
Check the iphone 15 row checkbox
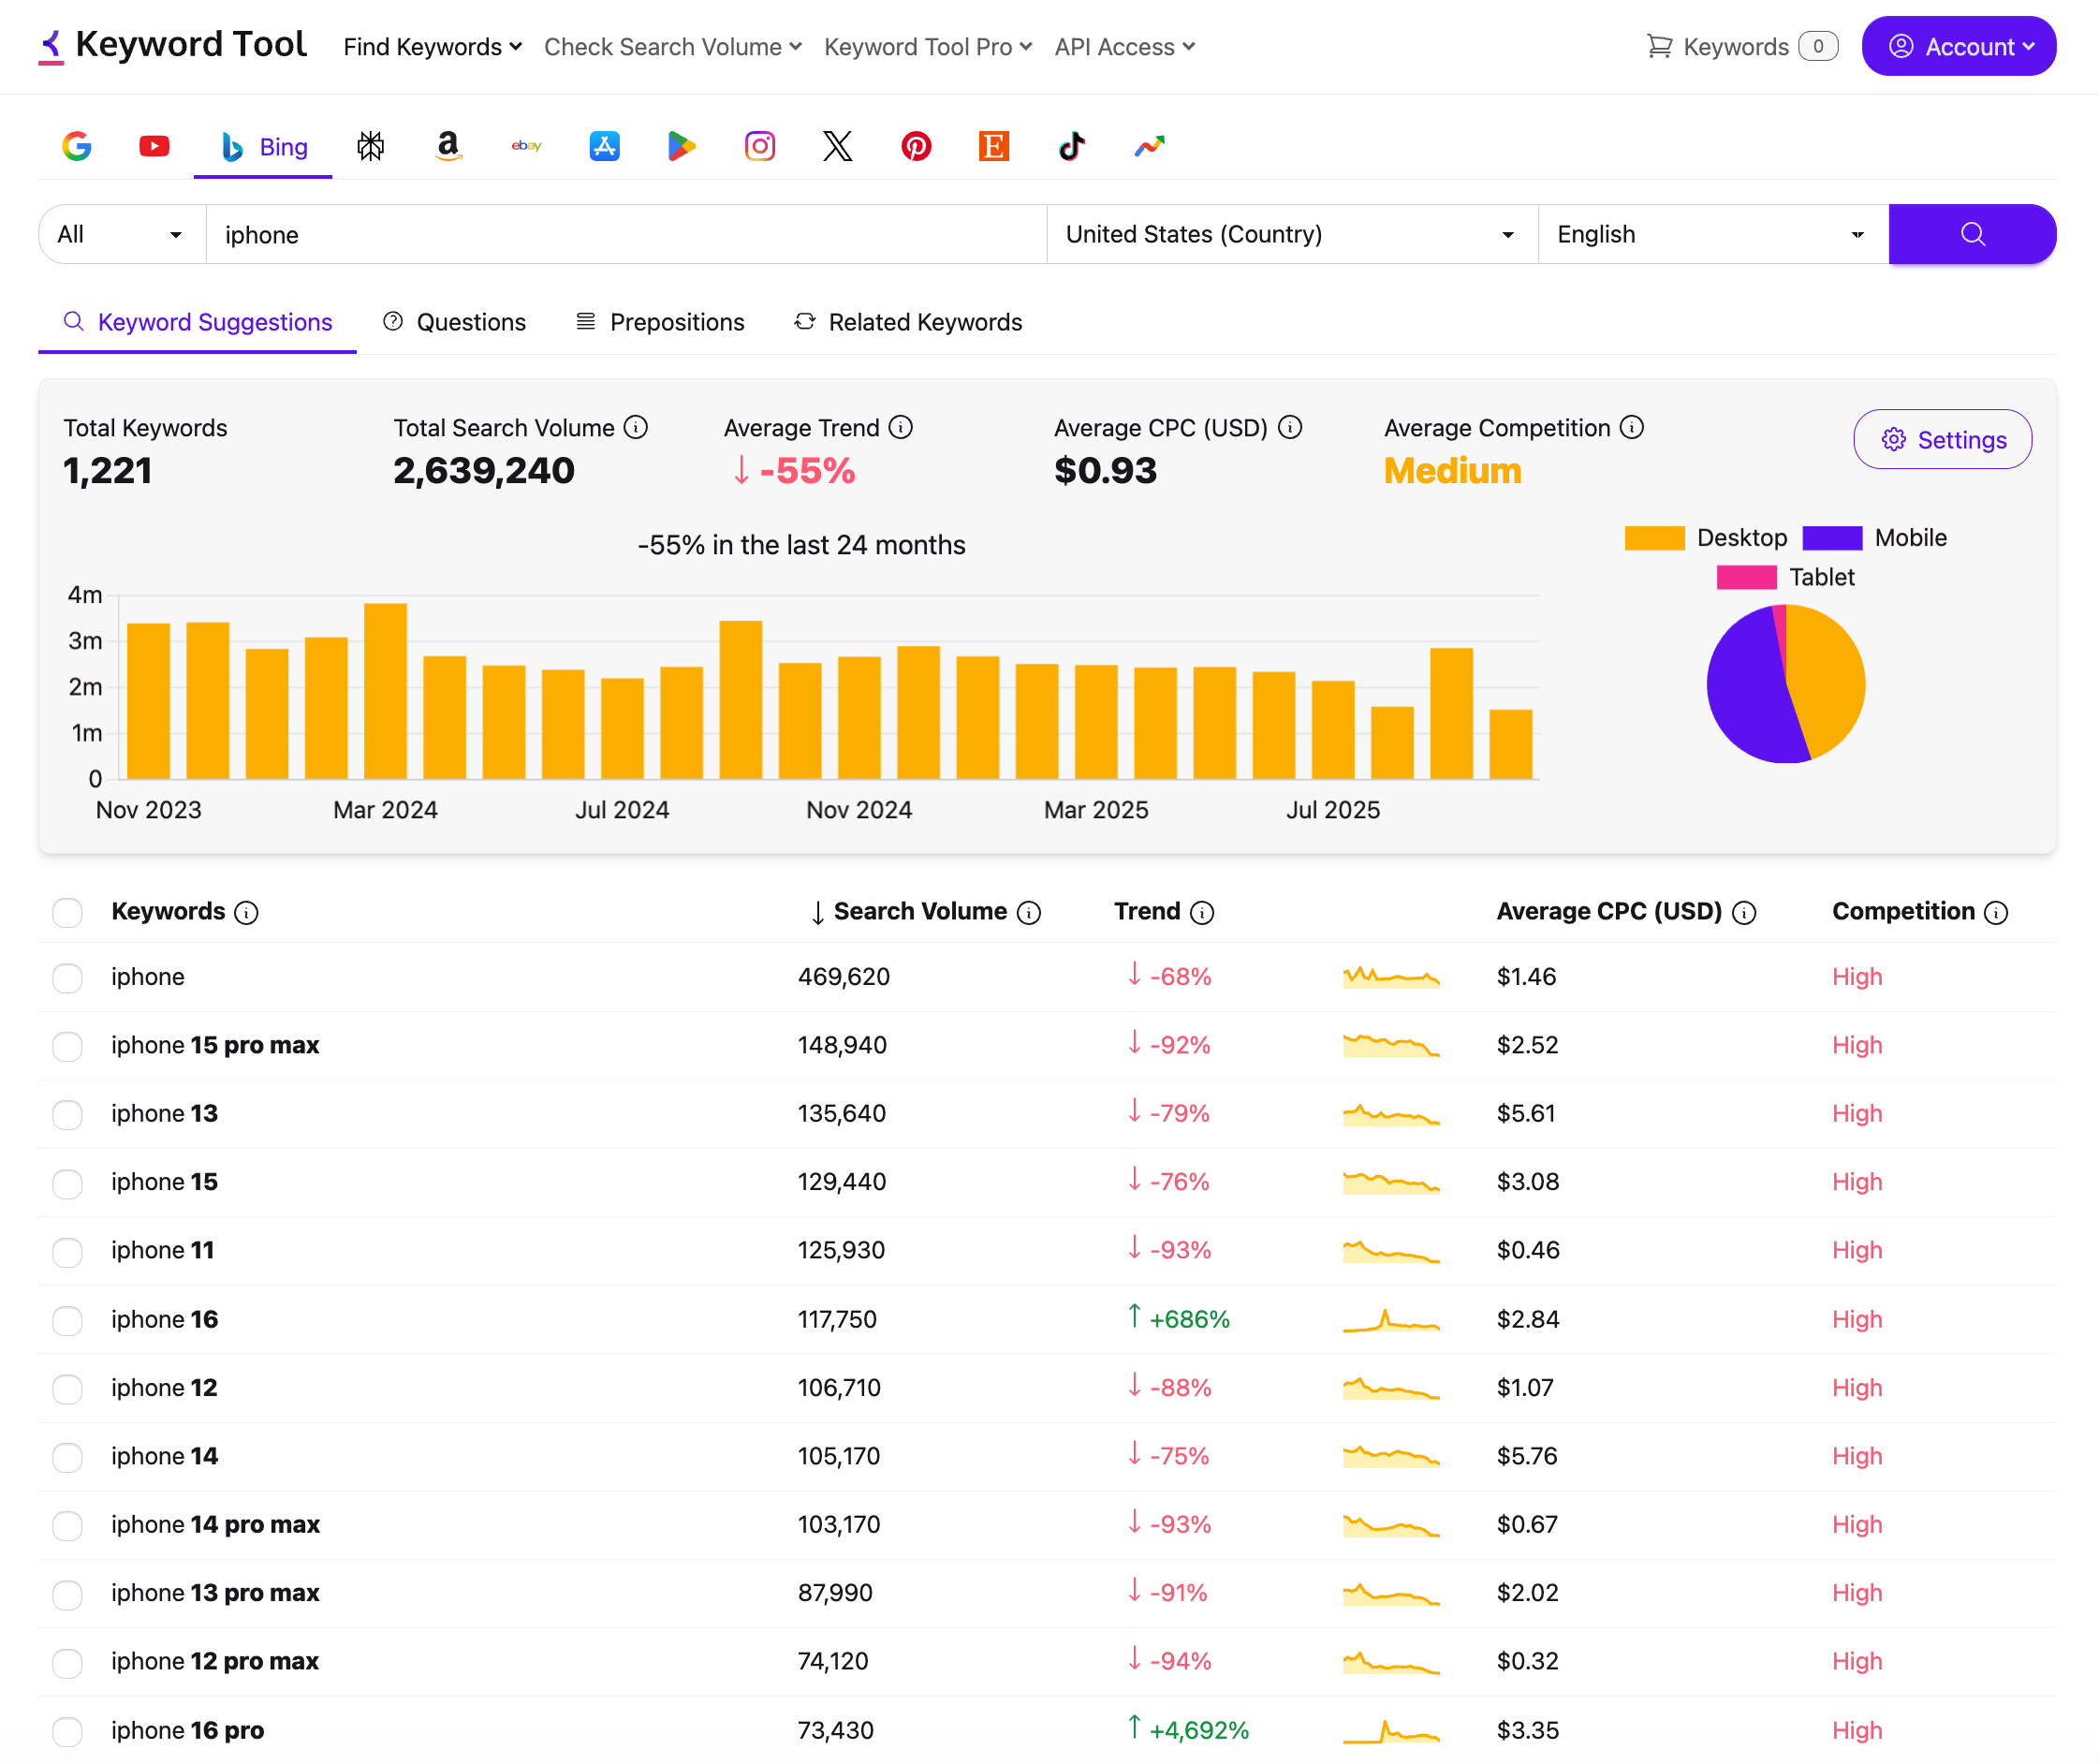pos(67,1183)
